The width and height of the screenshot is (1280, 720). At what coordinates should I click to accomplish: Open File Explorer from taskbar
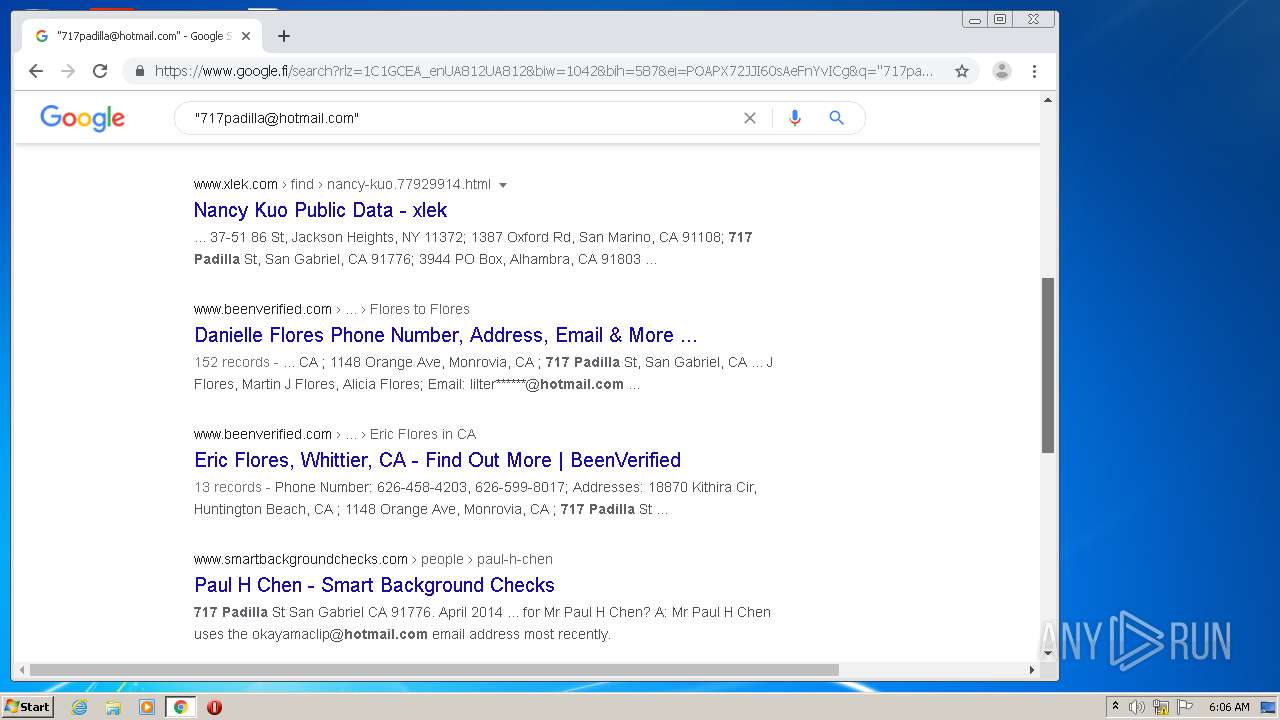point(113,707)
